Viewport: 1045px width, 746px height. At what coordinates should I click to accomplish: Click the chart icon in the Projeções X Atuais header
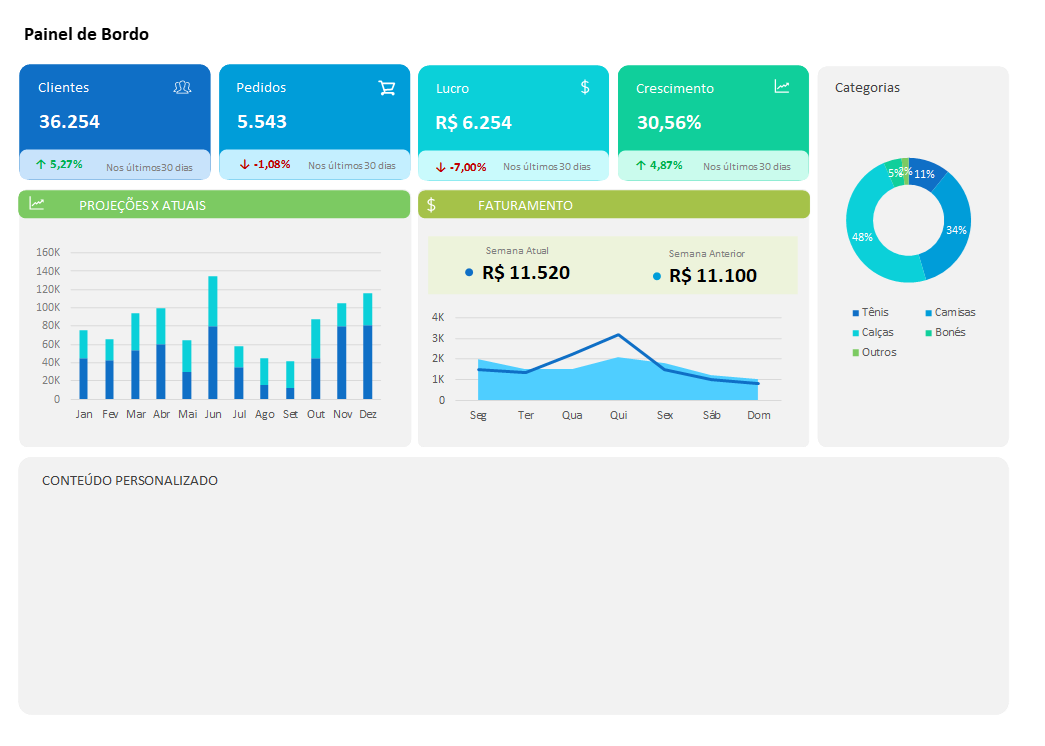pyautogui.click(x=39, y=204)
